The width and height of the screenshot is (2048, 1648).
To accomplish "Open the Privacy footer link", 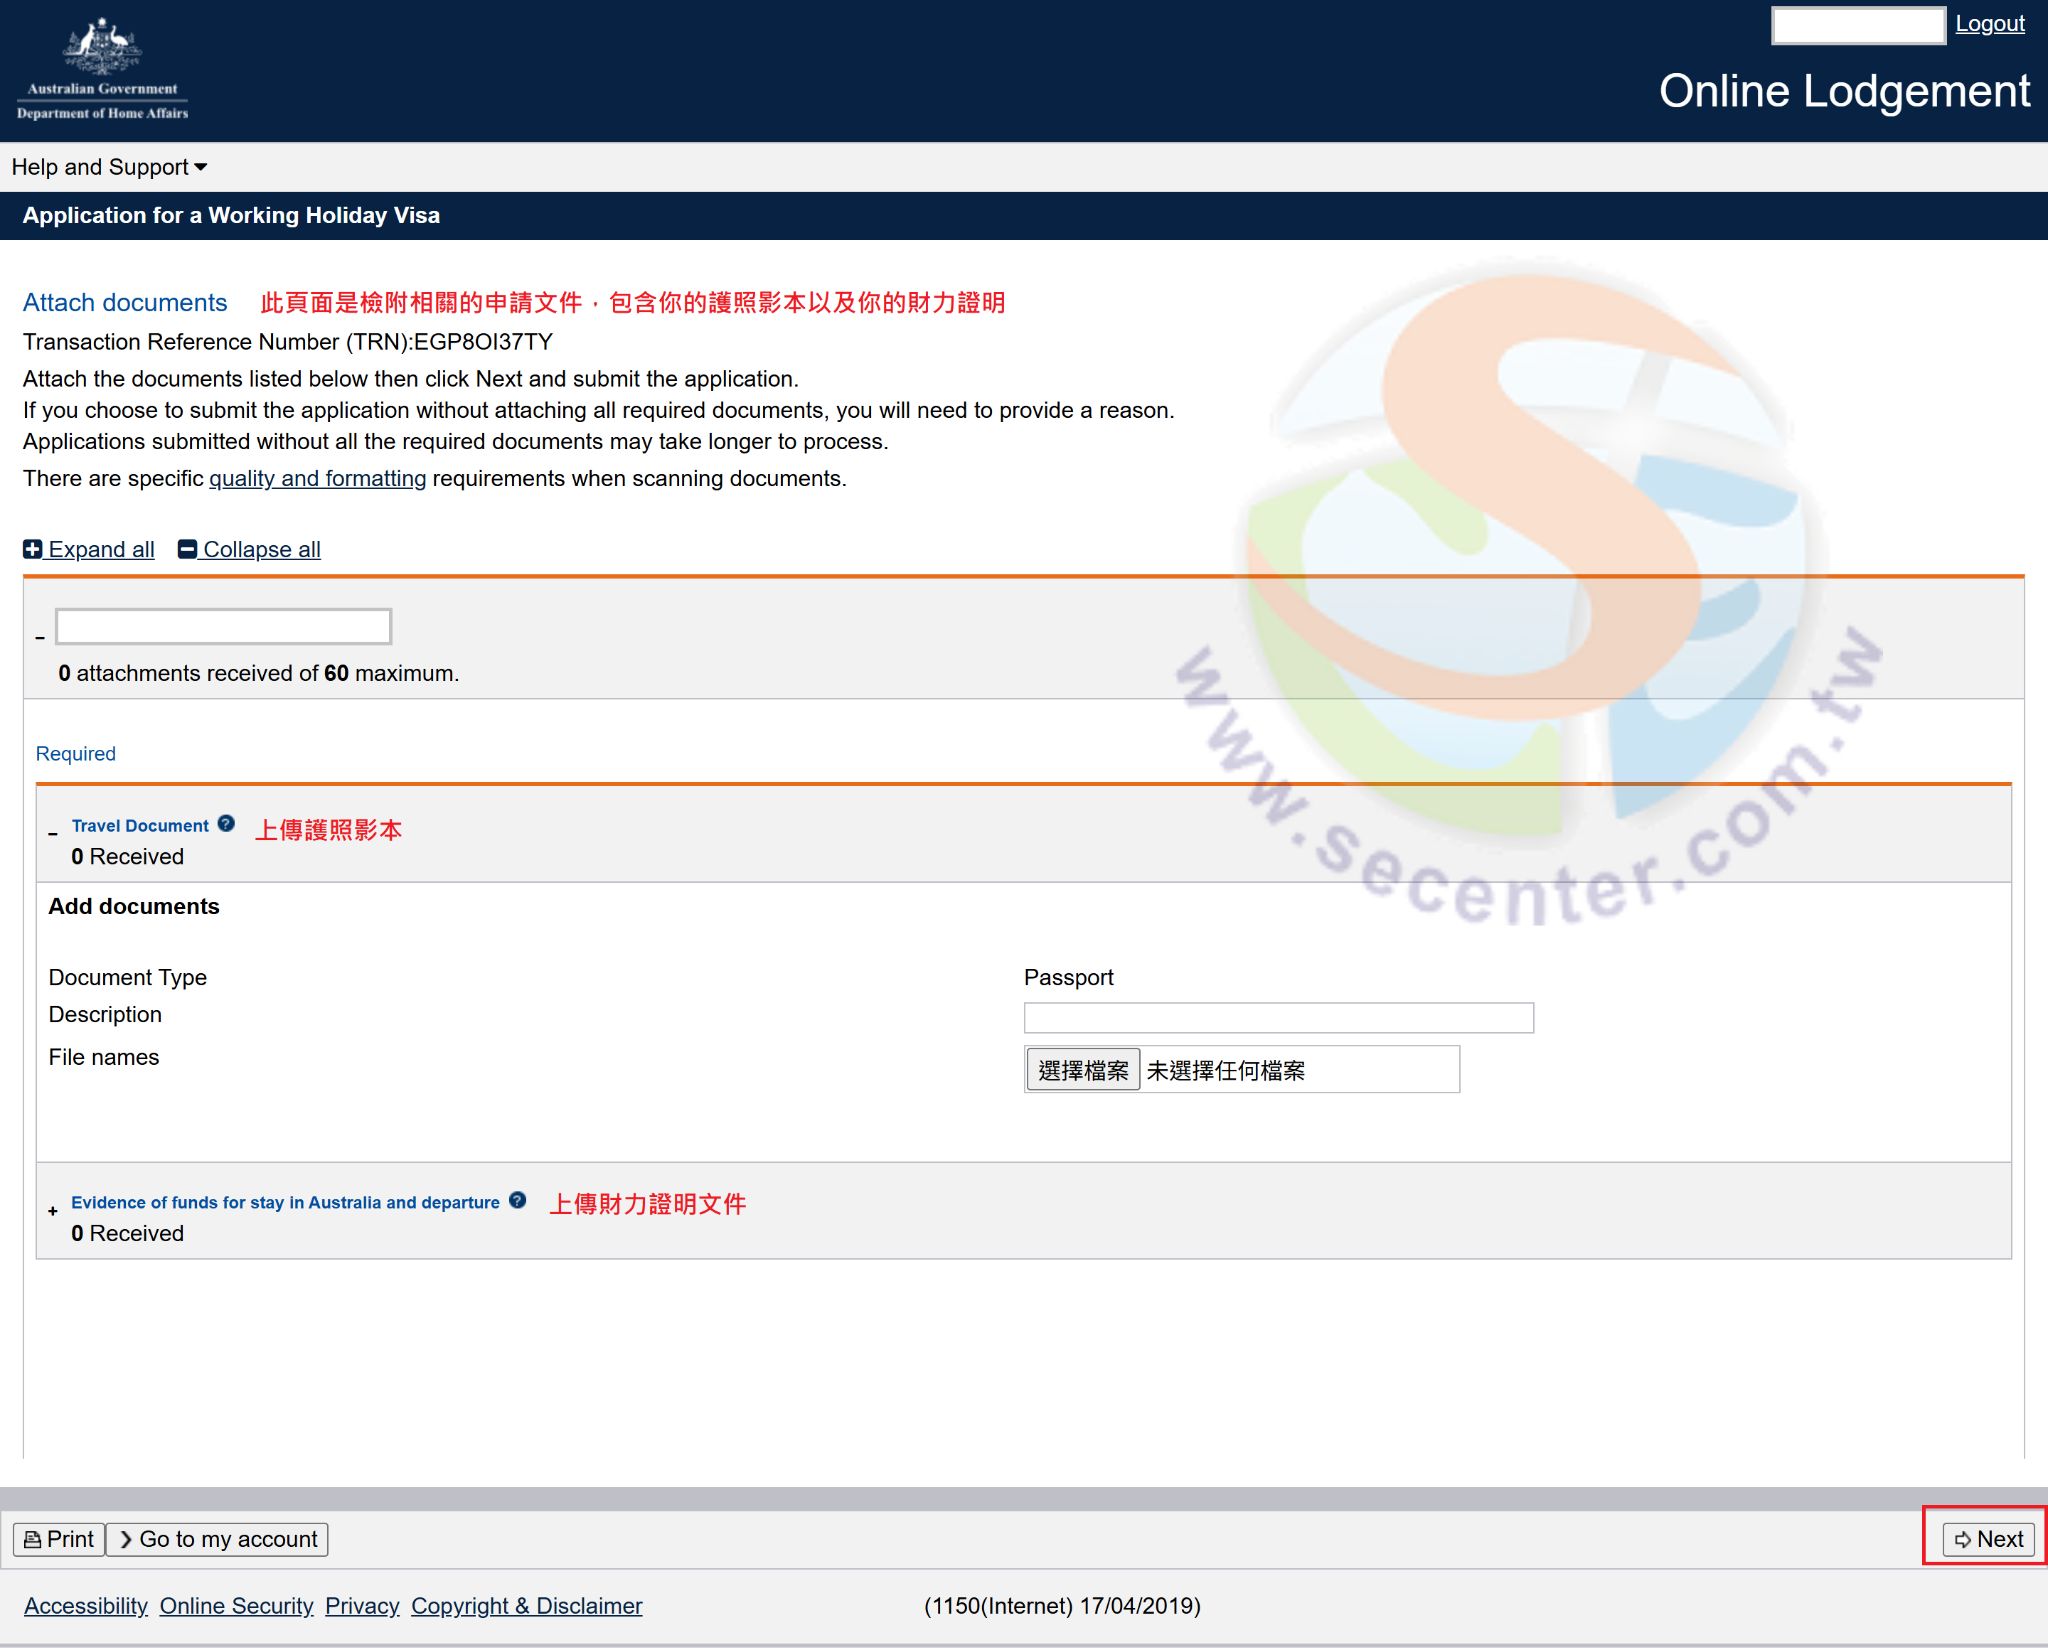I will tap(362, 1606).
